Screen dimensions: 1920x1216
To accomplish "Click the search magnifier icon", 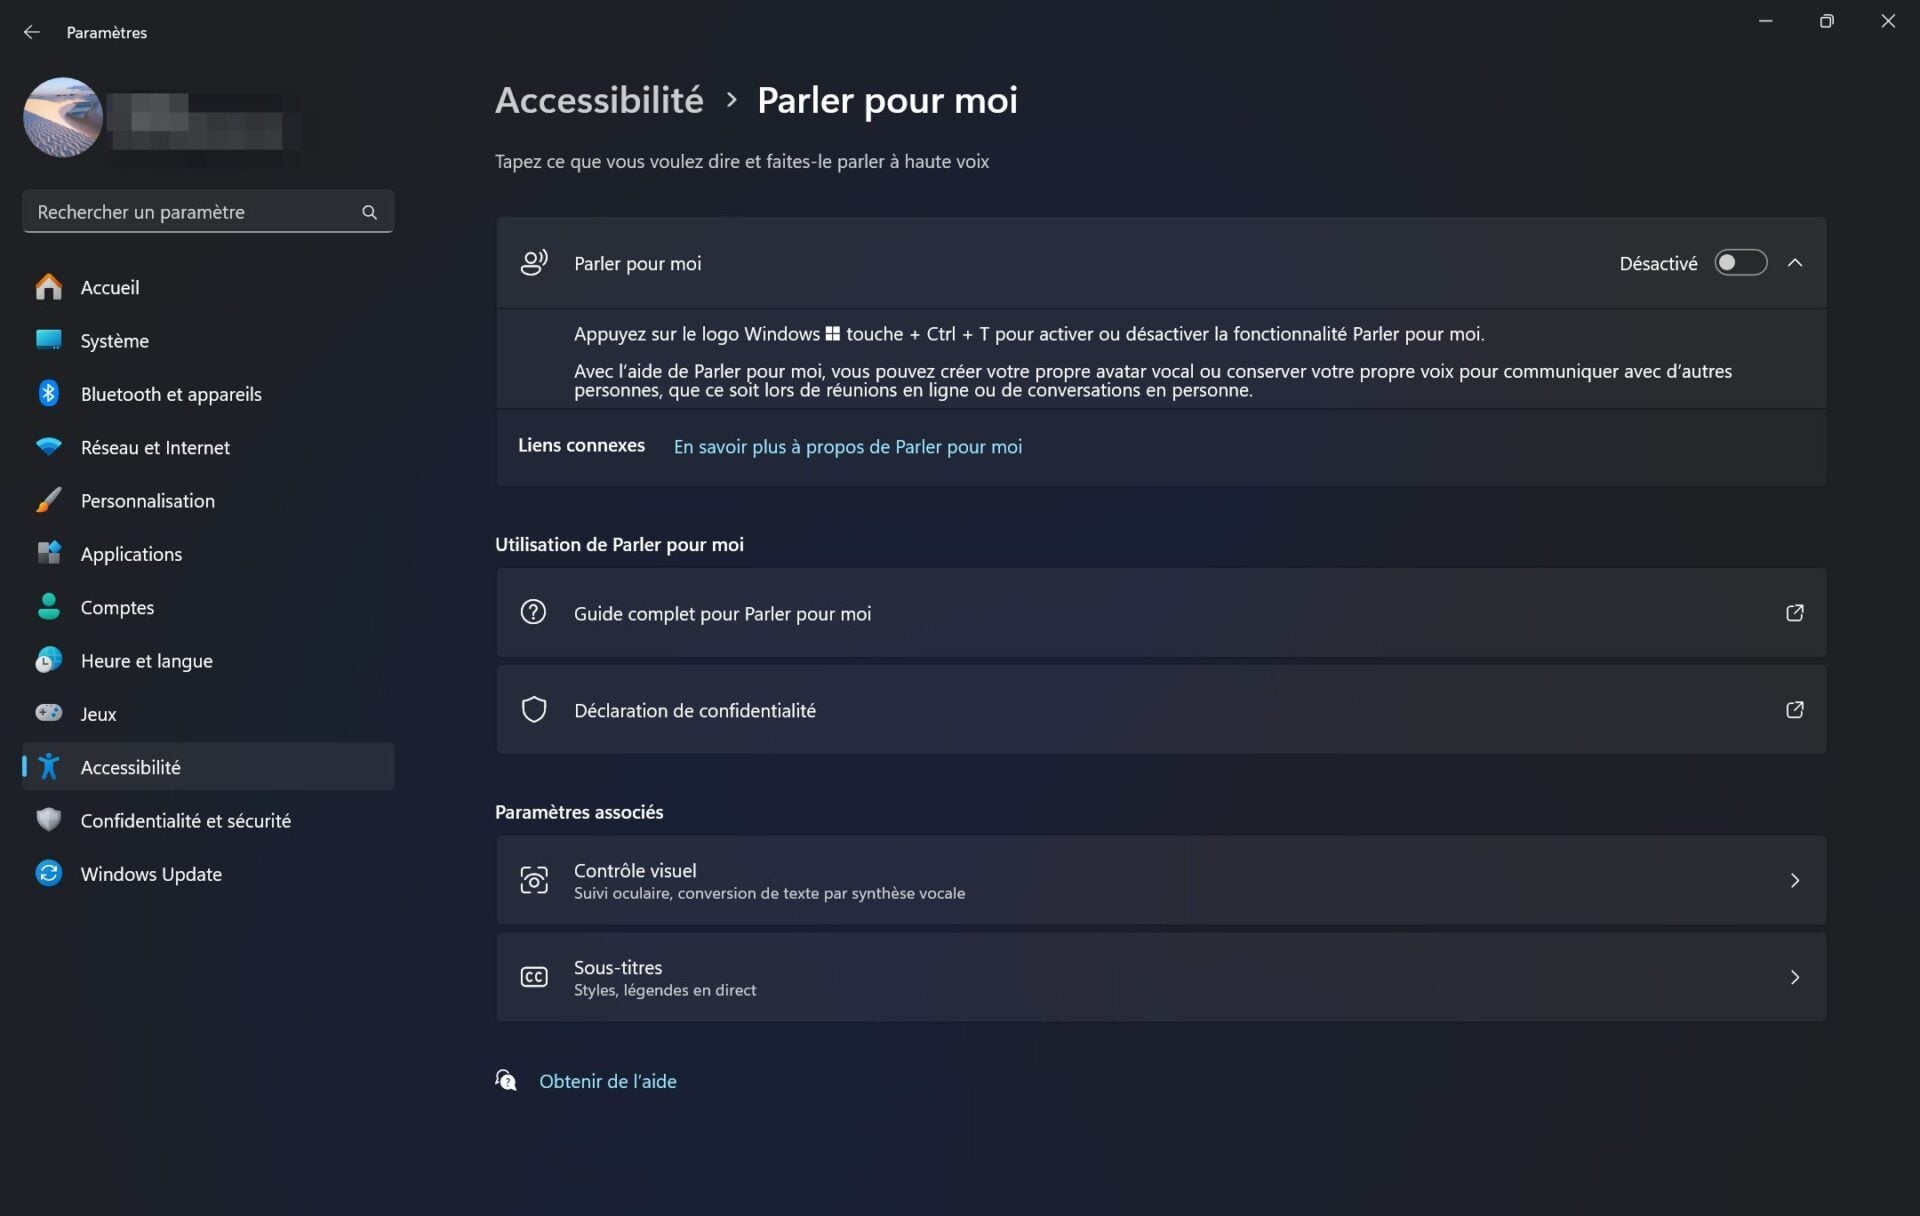I will (369, 212).
